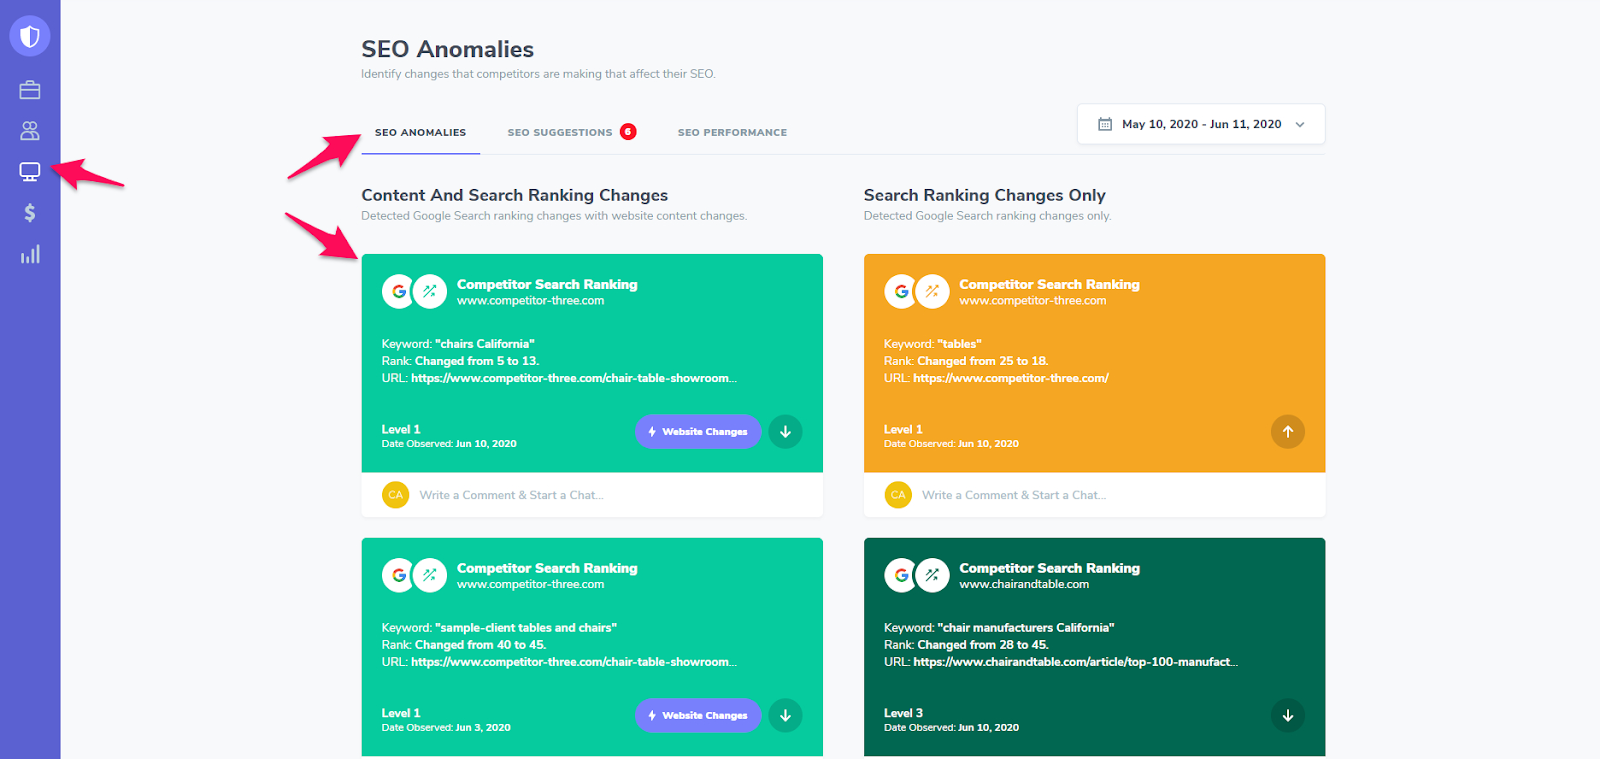The height and width of the screenshot is (759, 1600).
Task: Open the bar chart reports icon
Action: point(30,254)
